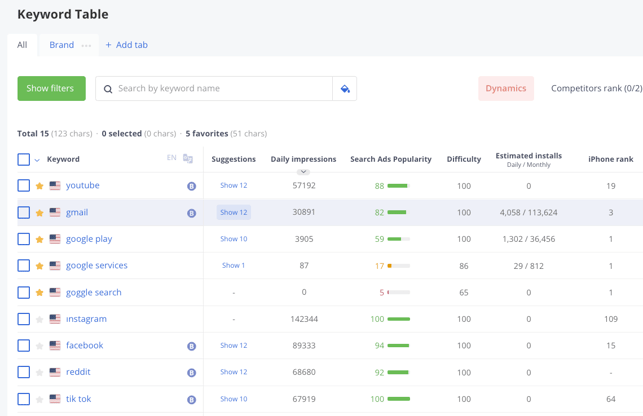Click the sort arrow under Daily impressions

(303, 171)
